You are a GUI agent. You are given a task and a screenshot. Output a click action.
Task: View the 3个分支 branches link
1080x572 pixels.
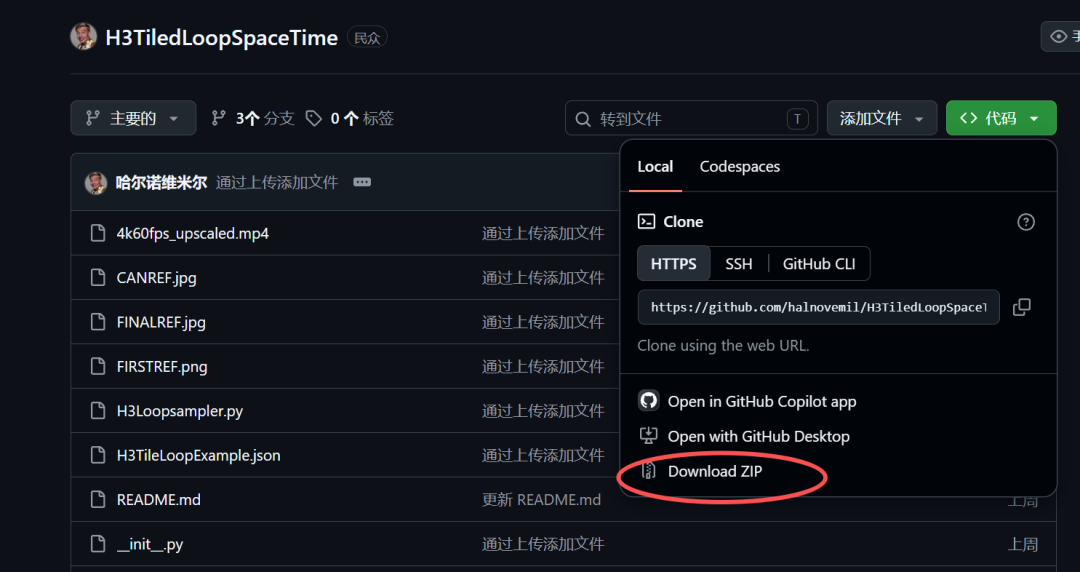pyautogui.click(x=253, y=119)
